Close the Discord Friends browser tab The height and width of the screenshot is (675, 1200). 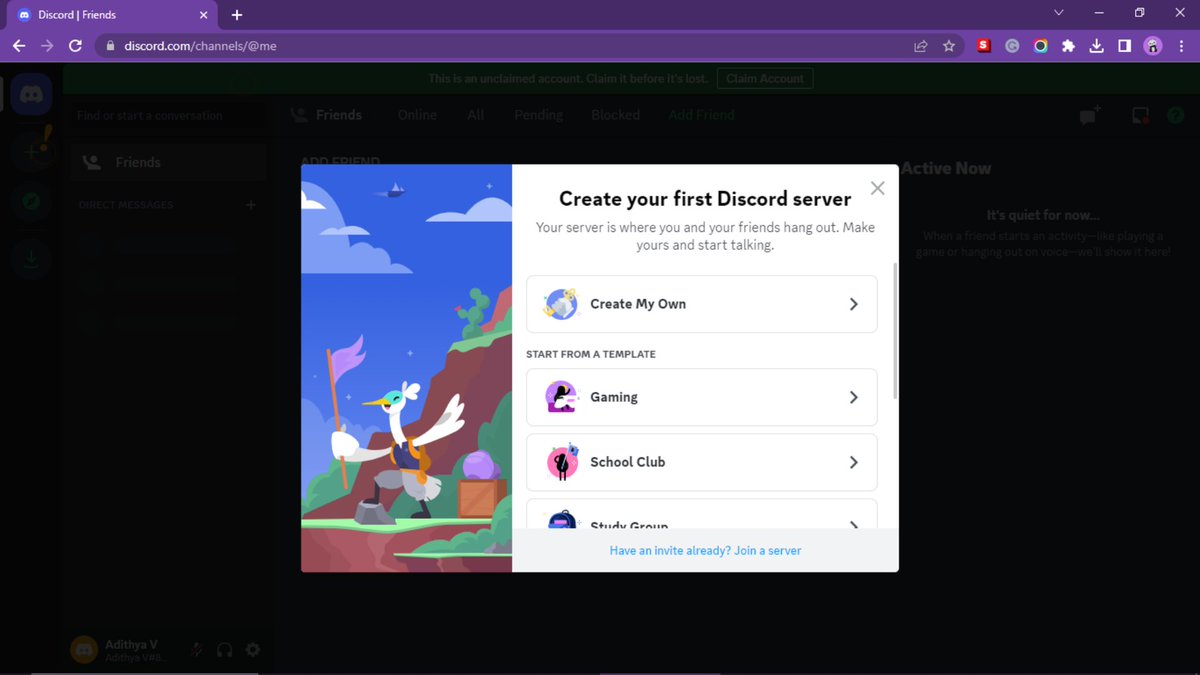pos(204,15)
